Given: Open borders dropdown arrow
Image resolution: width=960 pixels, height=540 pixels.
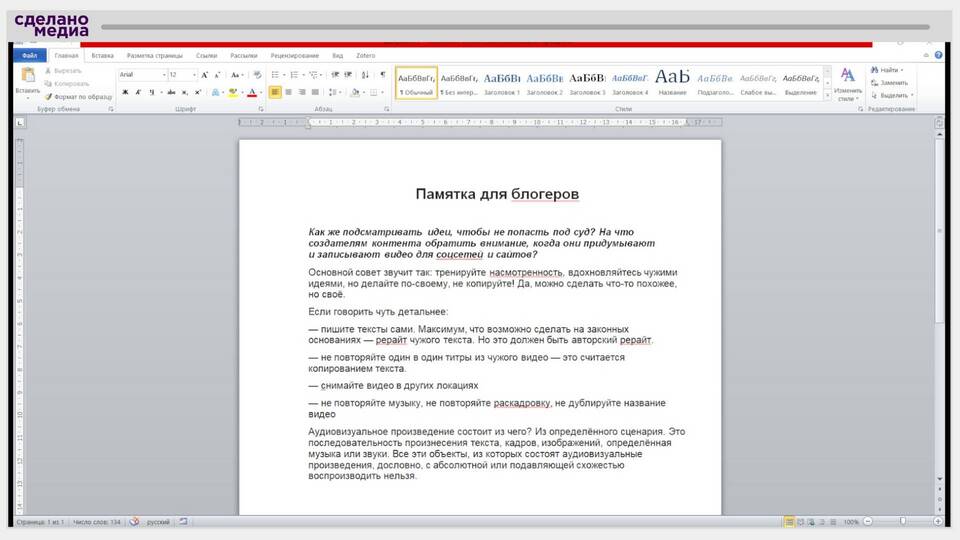Looking at the screenshot, I should [383, 92].
